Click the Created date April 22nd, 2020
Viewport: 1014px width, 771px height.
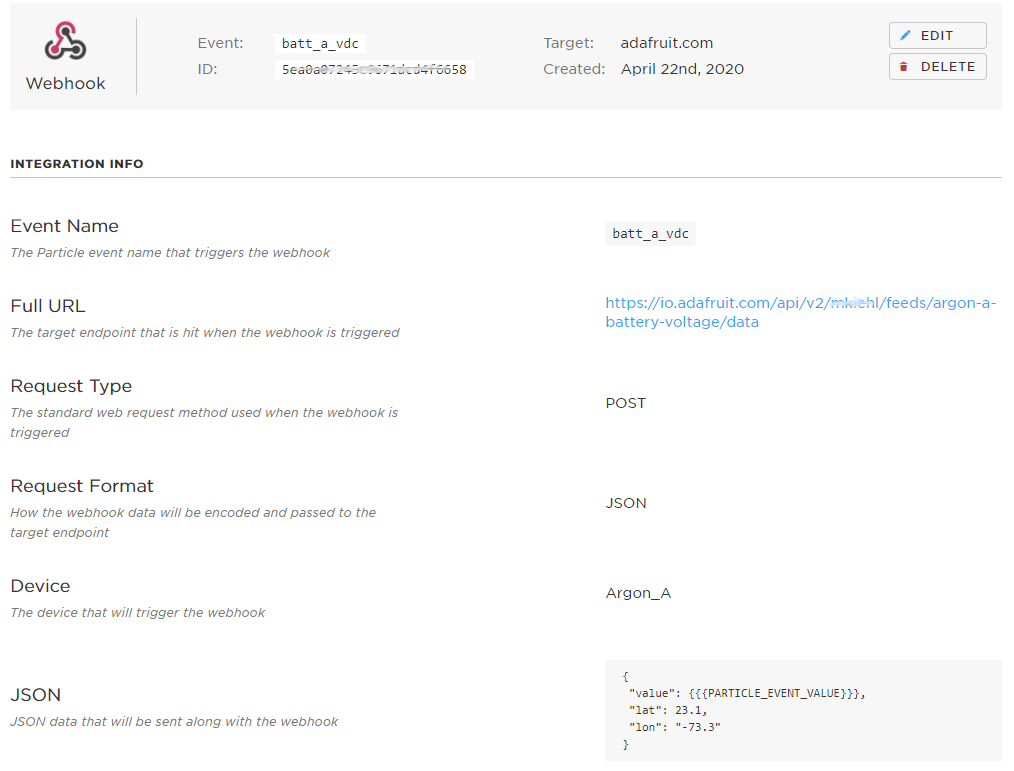pyautogui.click(x=682, y=69)
